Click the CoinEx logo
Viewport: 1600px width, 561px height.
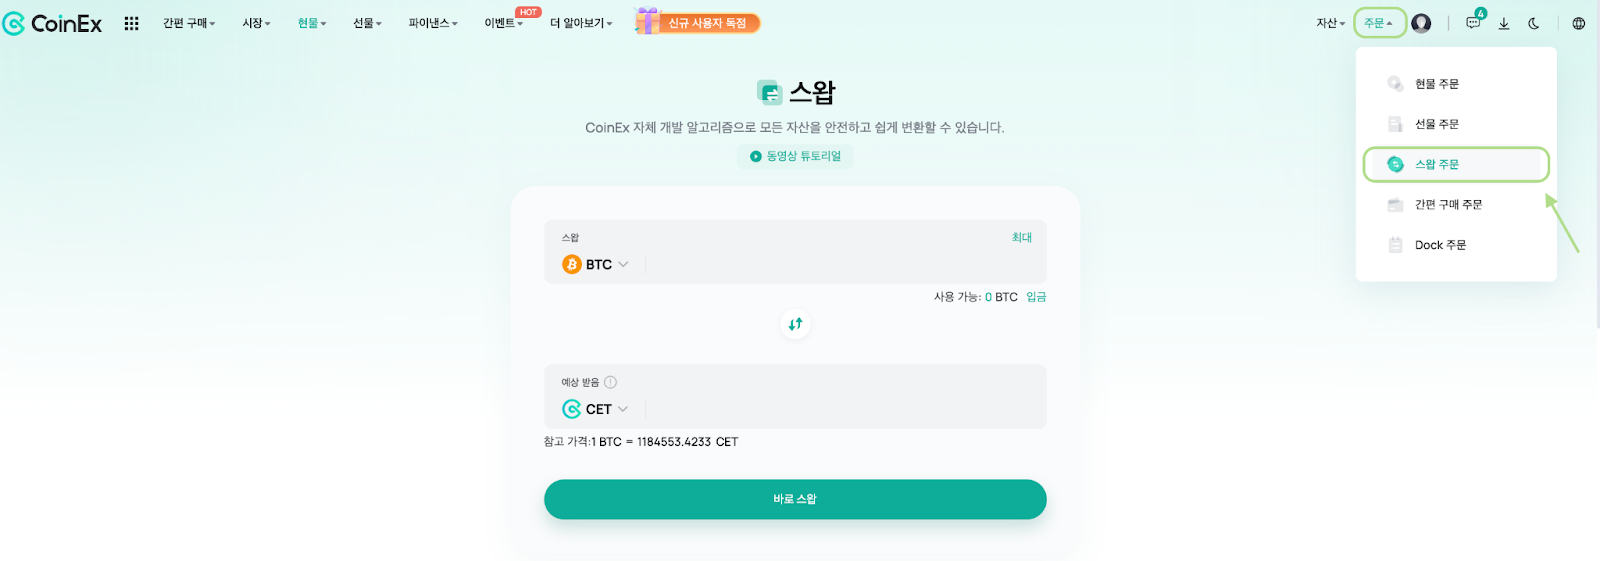(53, 23)
